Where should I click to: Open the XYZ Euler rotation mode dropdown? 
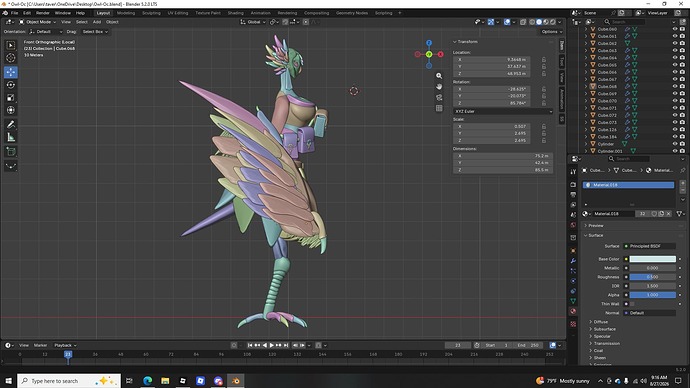pos(503,111)
